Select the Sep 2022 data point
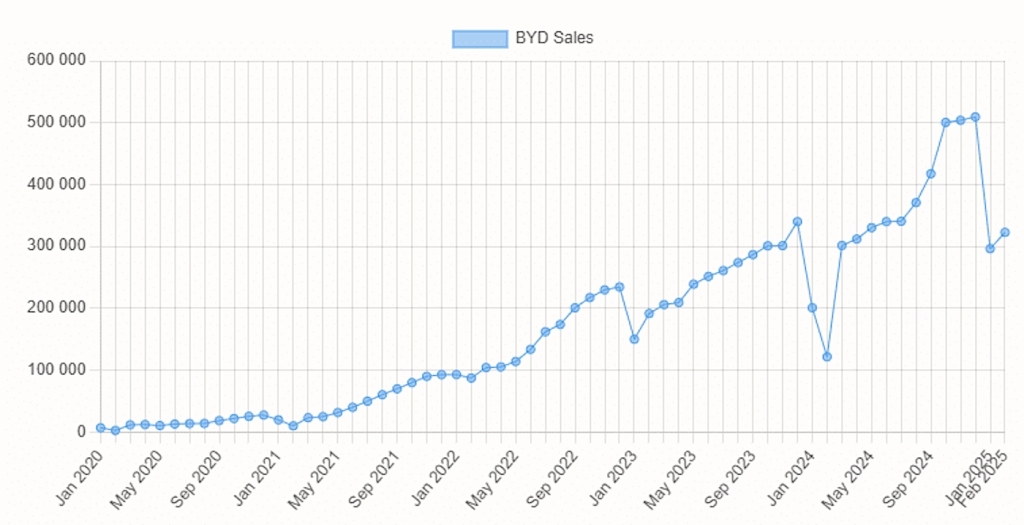 click(575, 308)
